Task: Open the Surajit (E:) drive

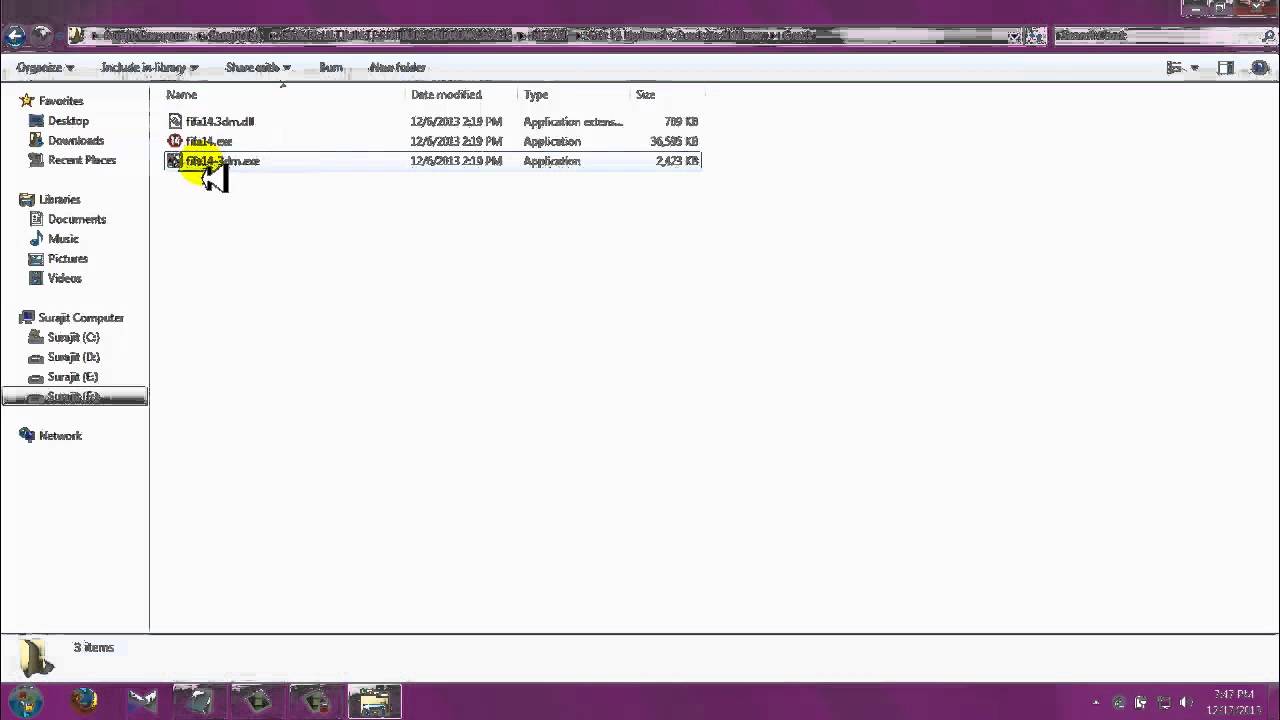Action: tap(63, 377)
